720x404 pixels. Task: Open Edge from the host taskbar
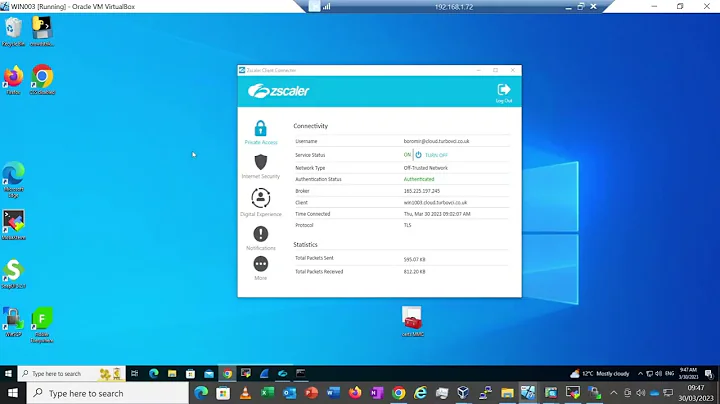(x=201, y=393)
